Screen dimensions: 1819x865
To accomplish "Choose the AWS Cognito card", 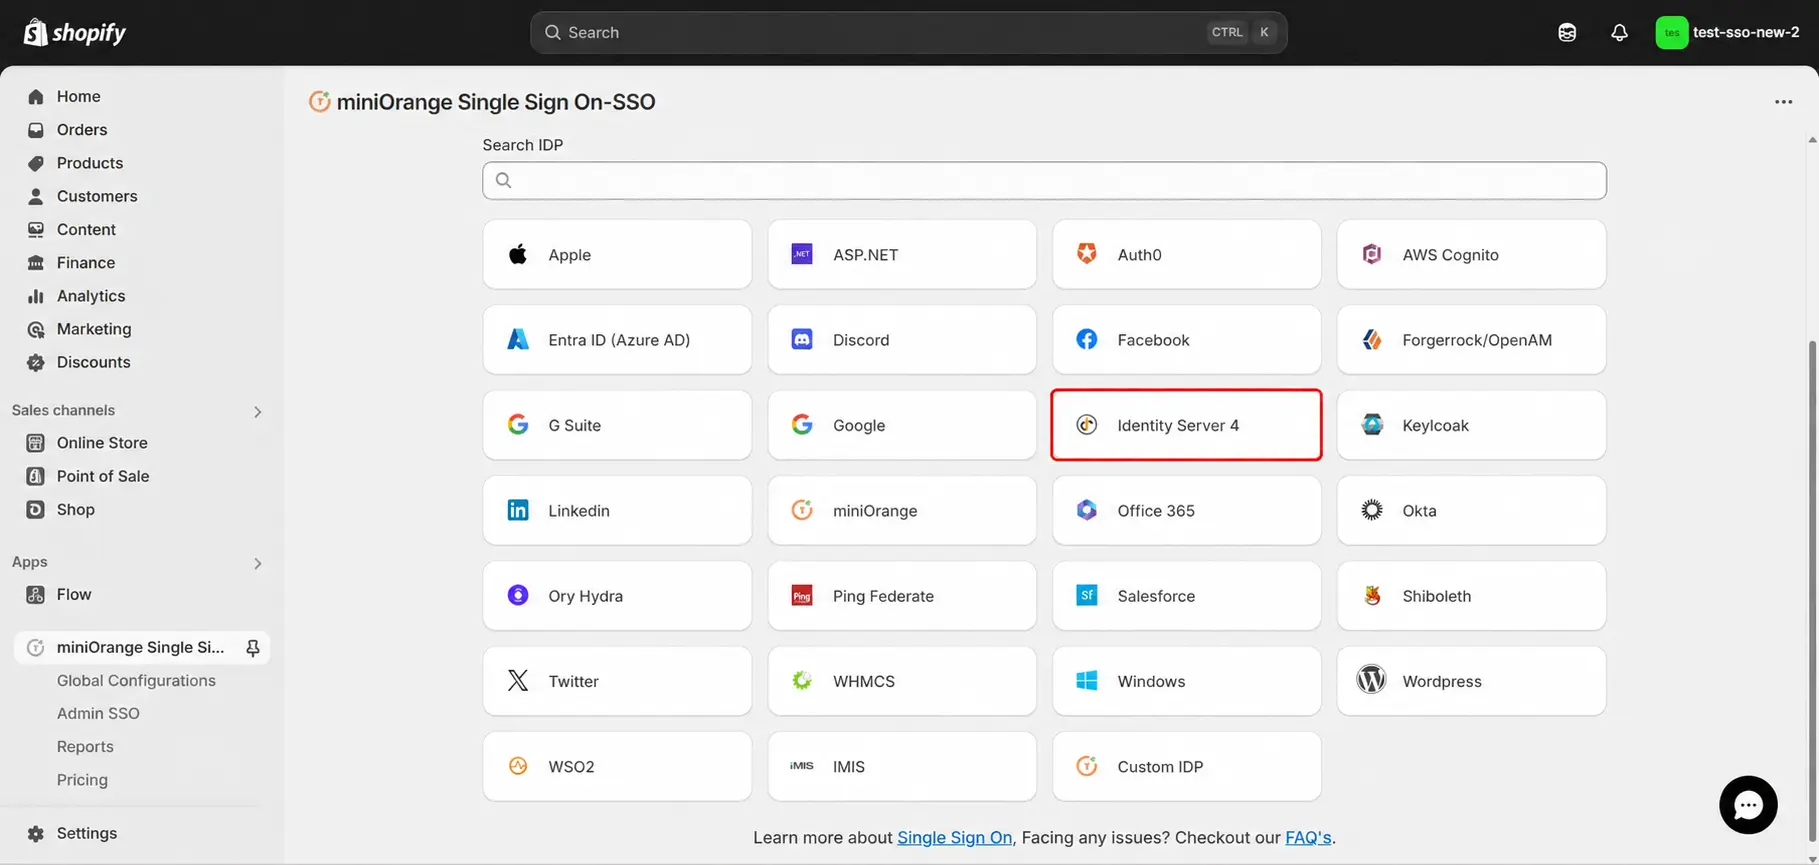I will (1471, 255).
